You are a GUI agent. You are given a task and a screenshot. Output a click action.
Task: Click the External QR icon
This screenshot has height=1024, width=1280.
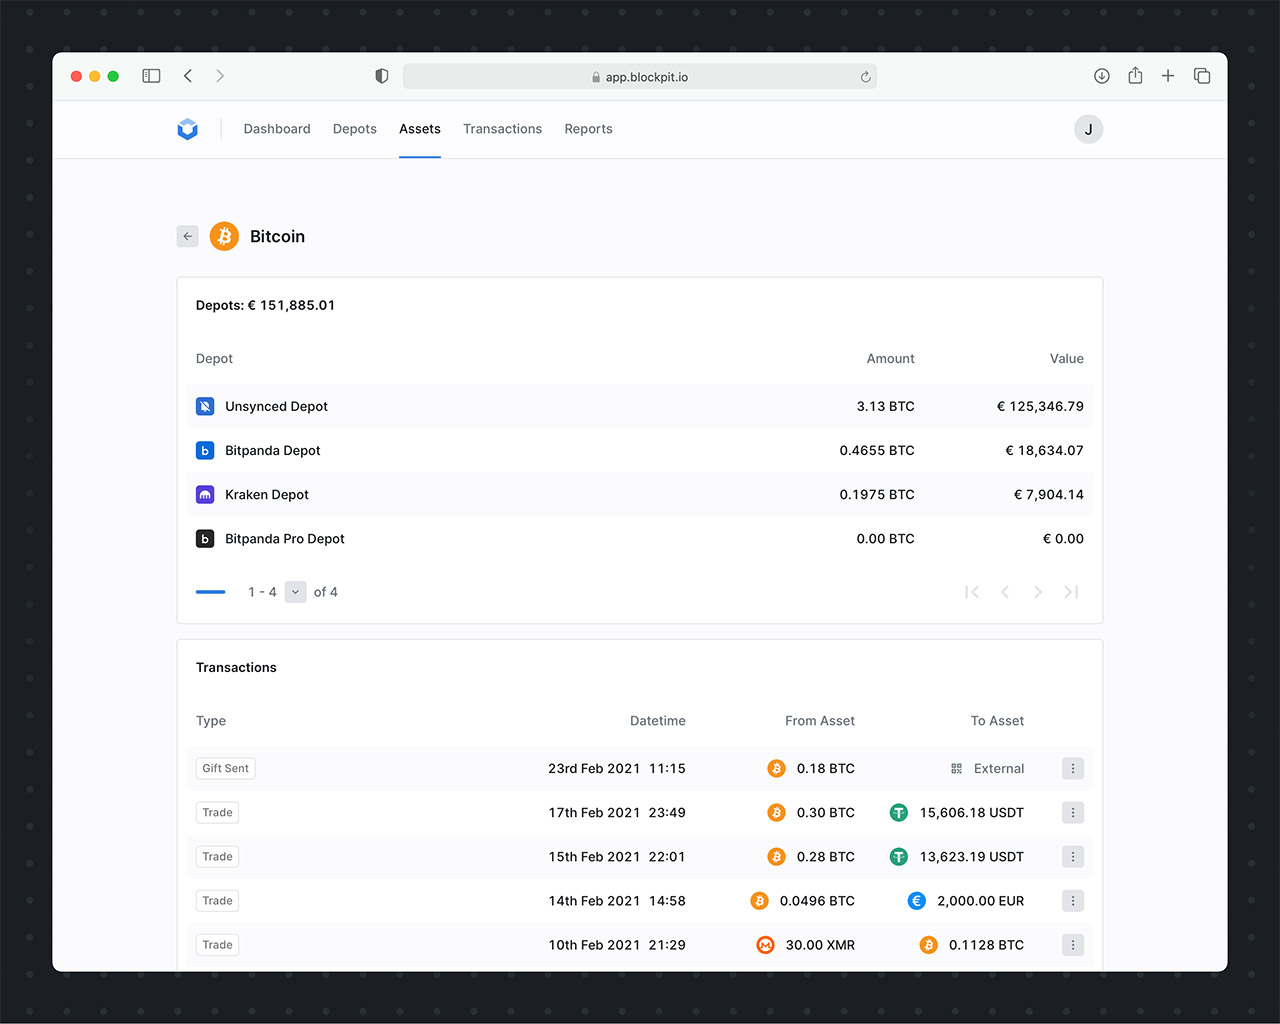tap(956, 768)
